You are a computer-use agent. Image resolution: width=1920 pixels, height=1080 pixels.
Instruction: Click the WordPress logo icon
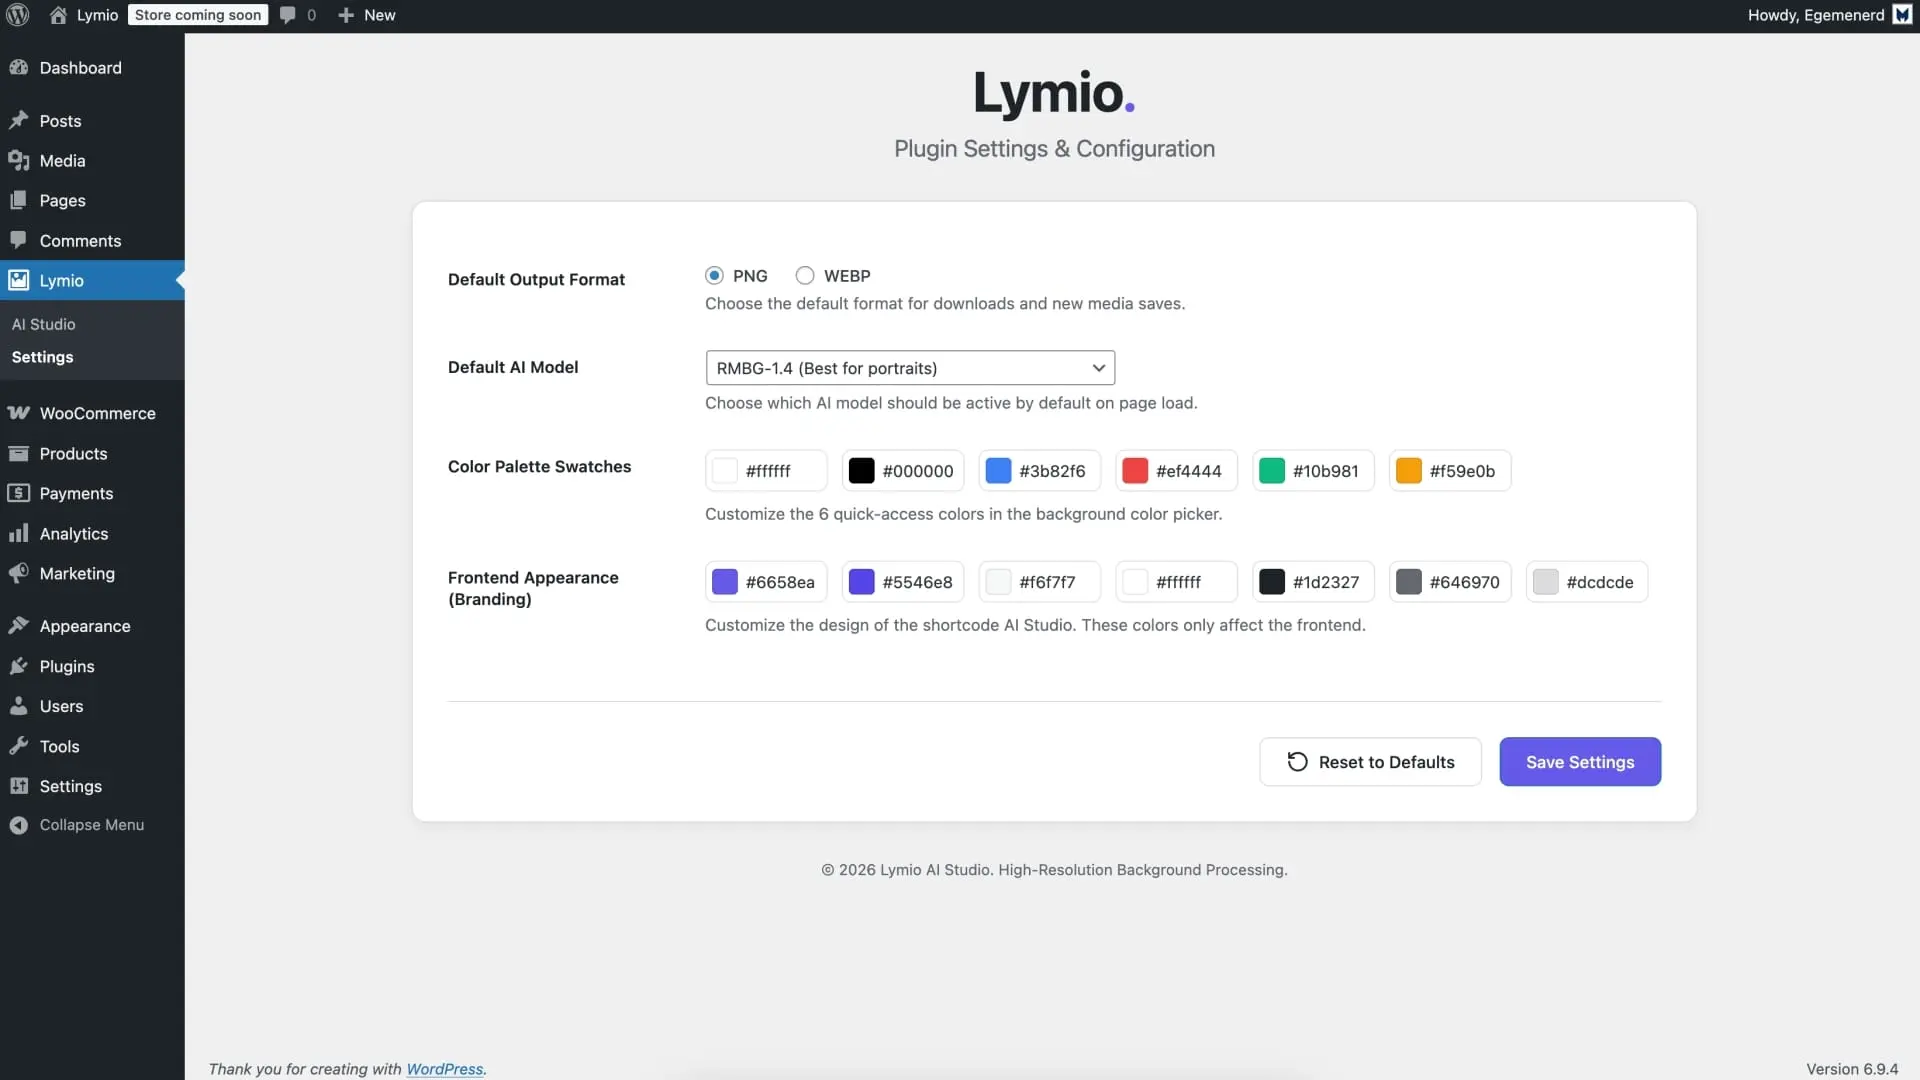pyautogui.click(x=18, y=15)
